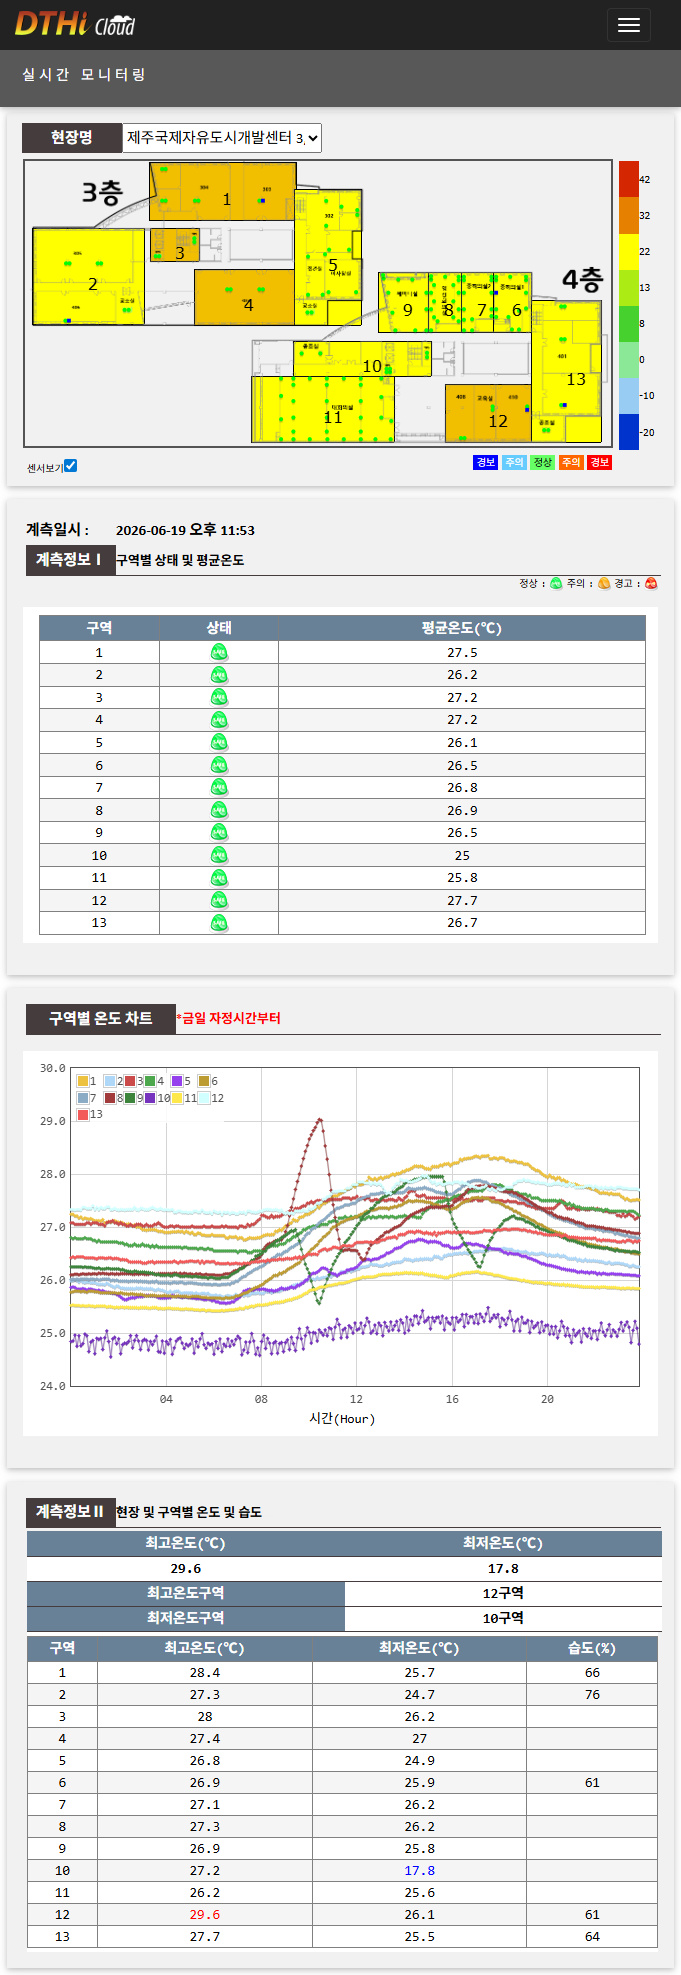Click zone 10 status icon in table

point(219,855)
